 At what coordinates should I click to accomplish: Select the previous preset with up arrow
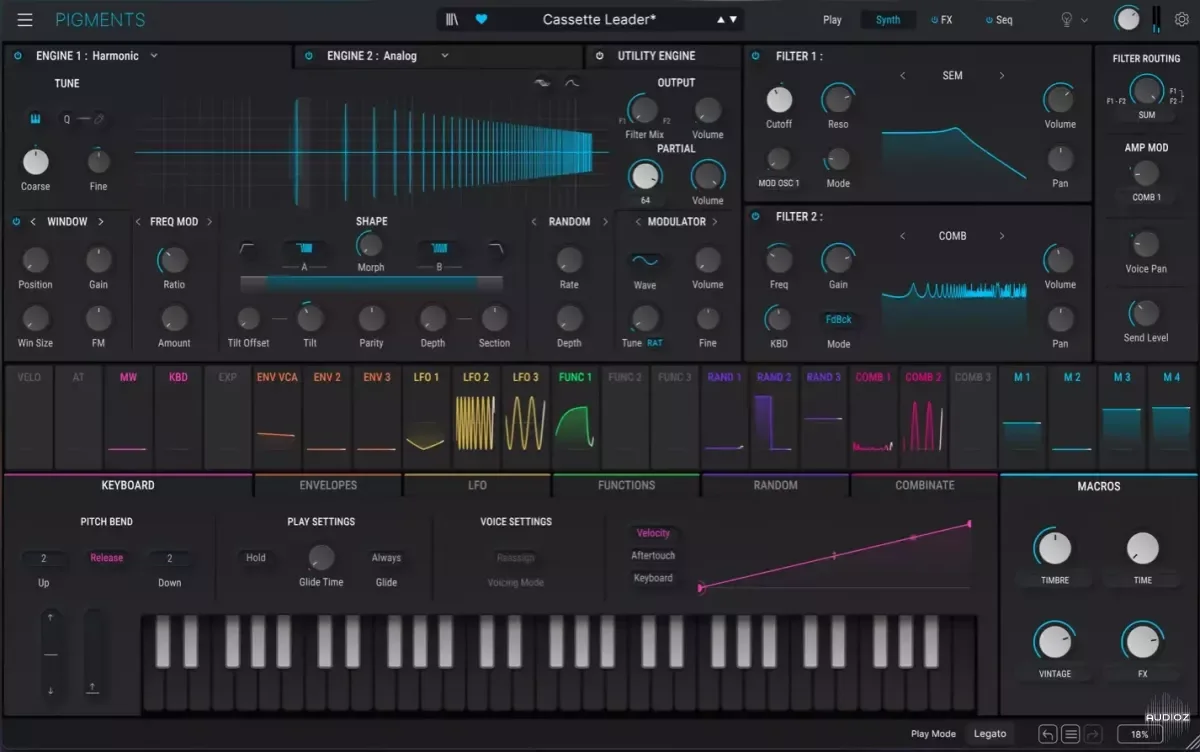tap(721, 19)
